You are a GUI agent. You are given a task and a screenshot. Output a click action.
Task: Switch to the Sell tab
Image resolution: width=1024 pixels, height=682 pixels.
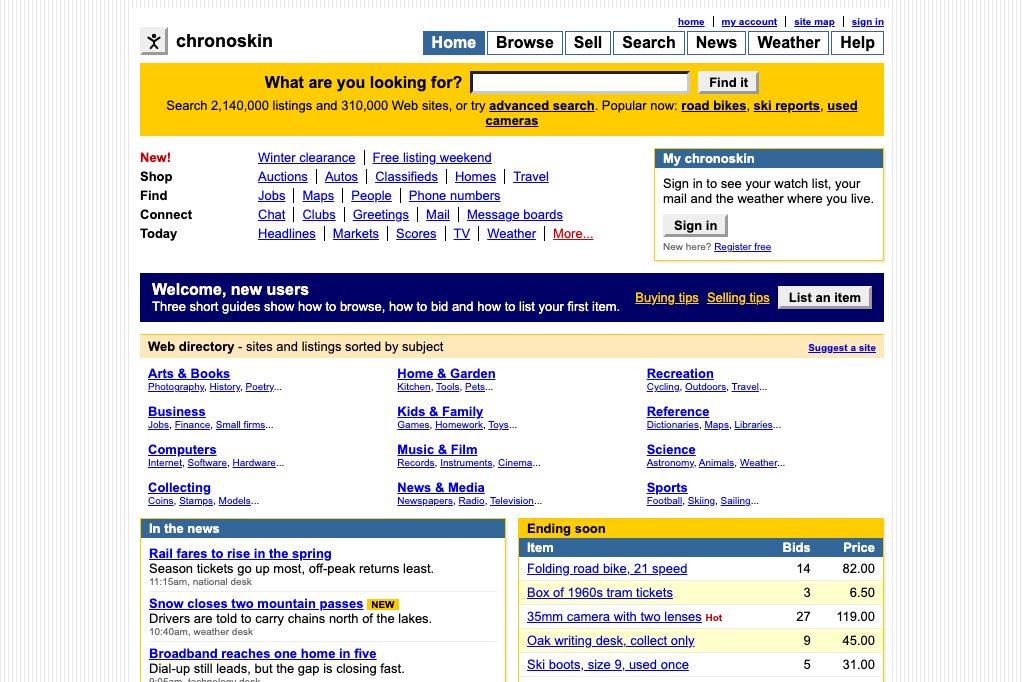pos(588,42)
